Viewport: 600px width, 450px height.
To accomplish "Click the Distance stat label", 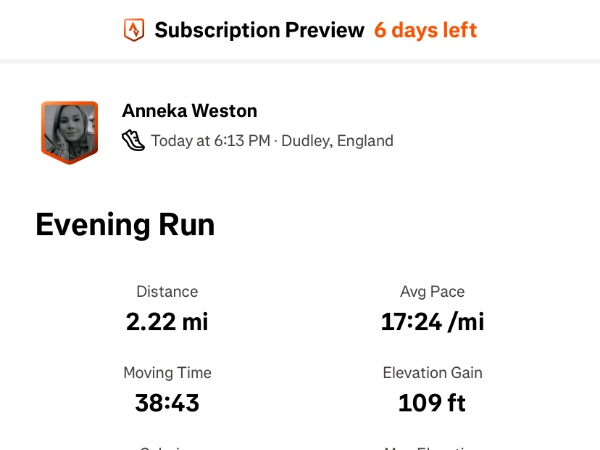I will tap(167, 292).
